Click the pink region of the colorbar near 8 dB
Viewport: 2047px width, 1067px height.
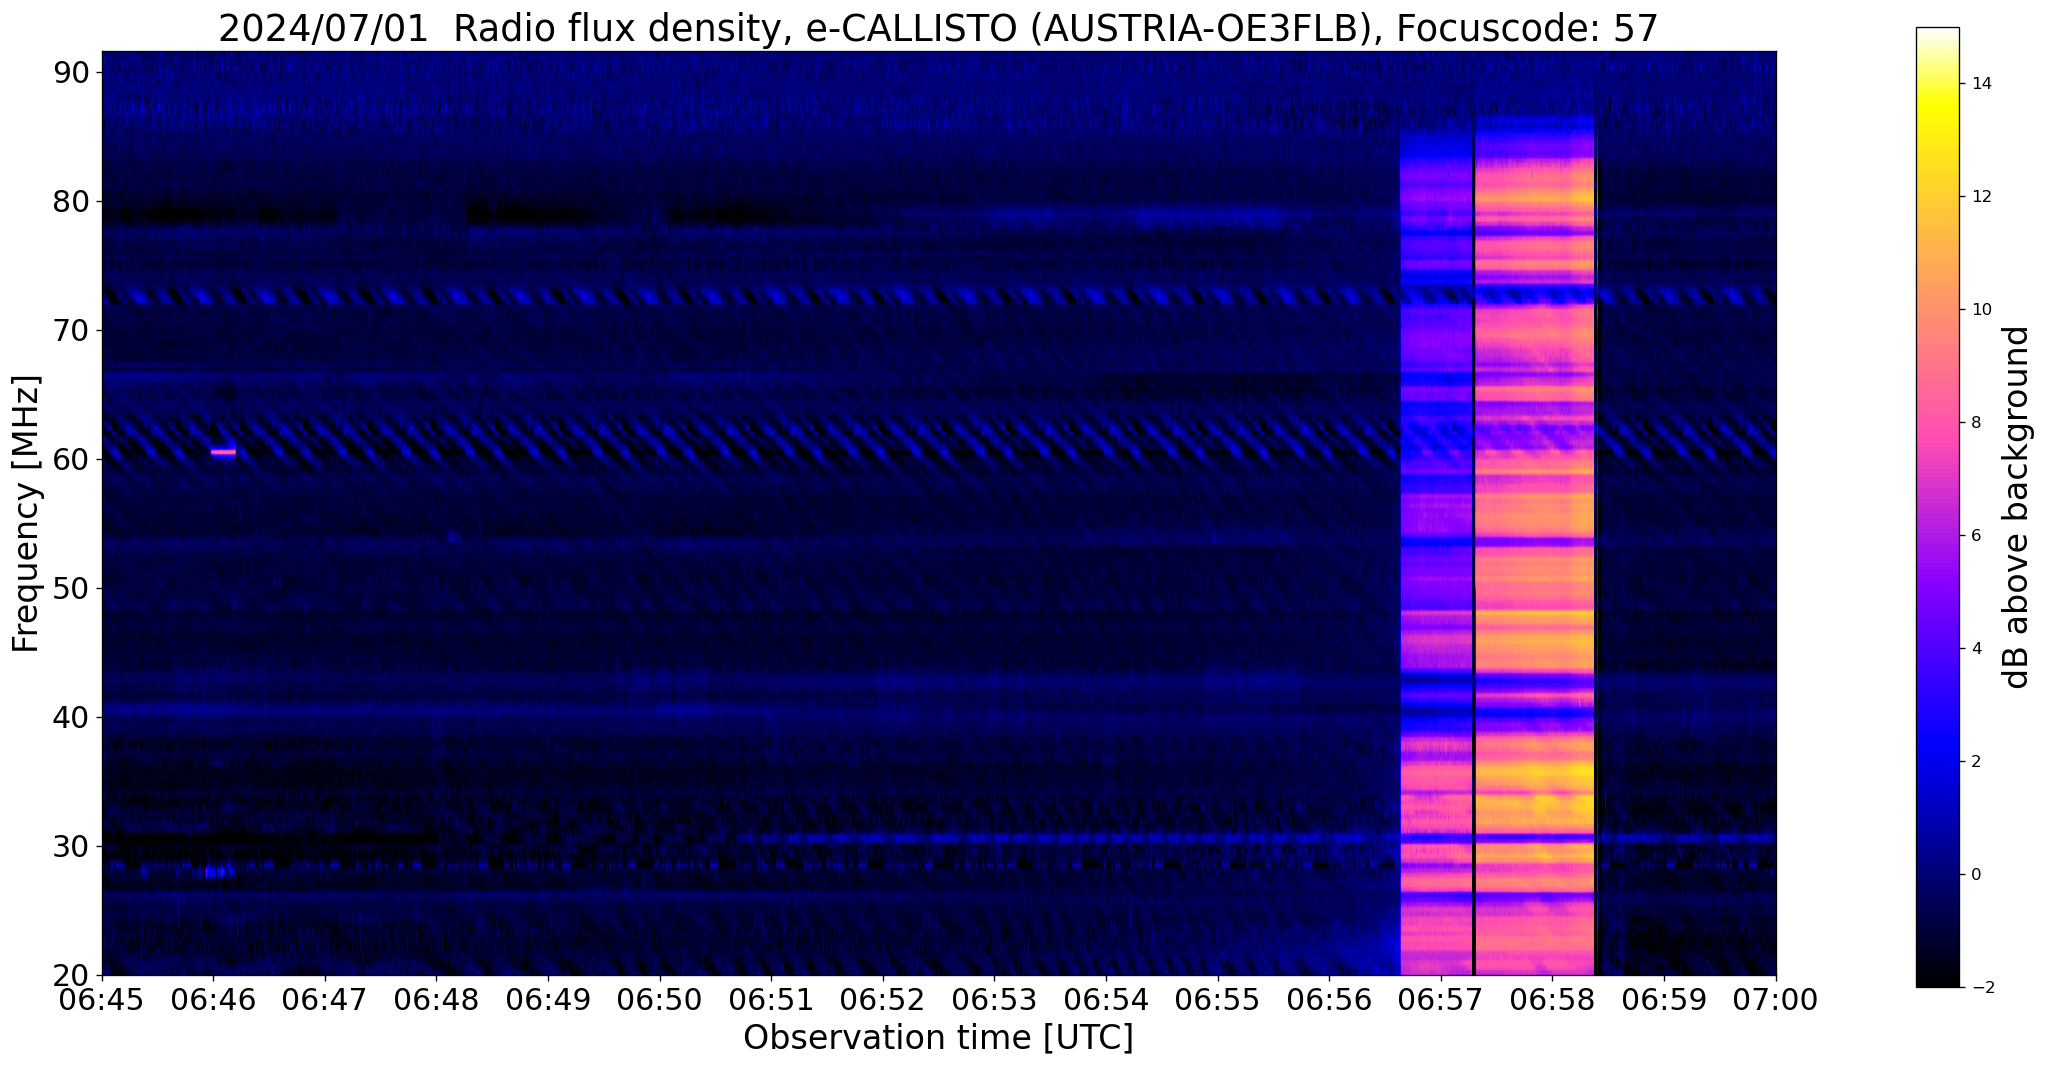(x=1937, y=422)
